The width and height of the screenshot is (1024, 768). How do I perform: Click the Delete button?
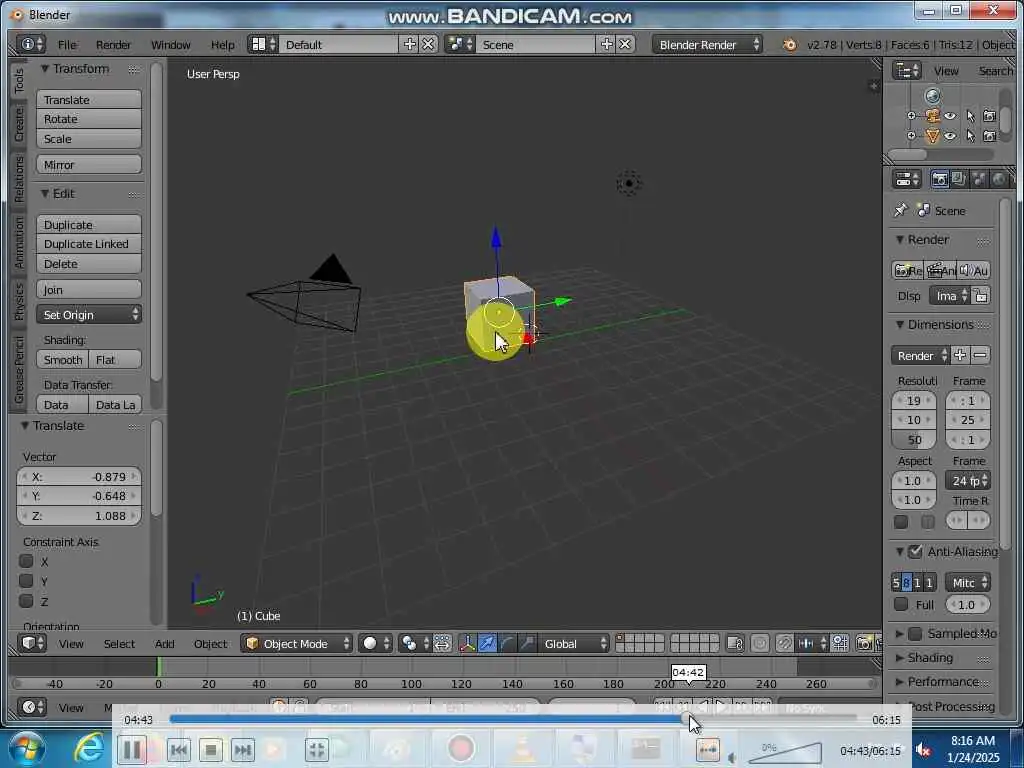89,264
